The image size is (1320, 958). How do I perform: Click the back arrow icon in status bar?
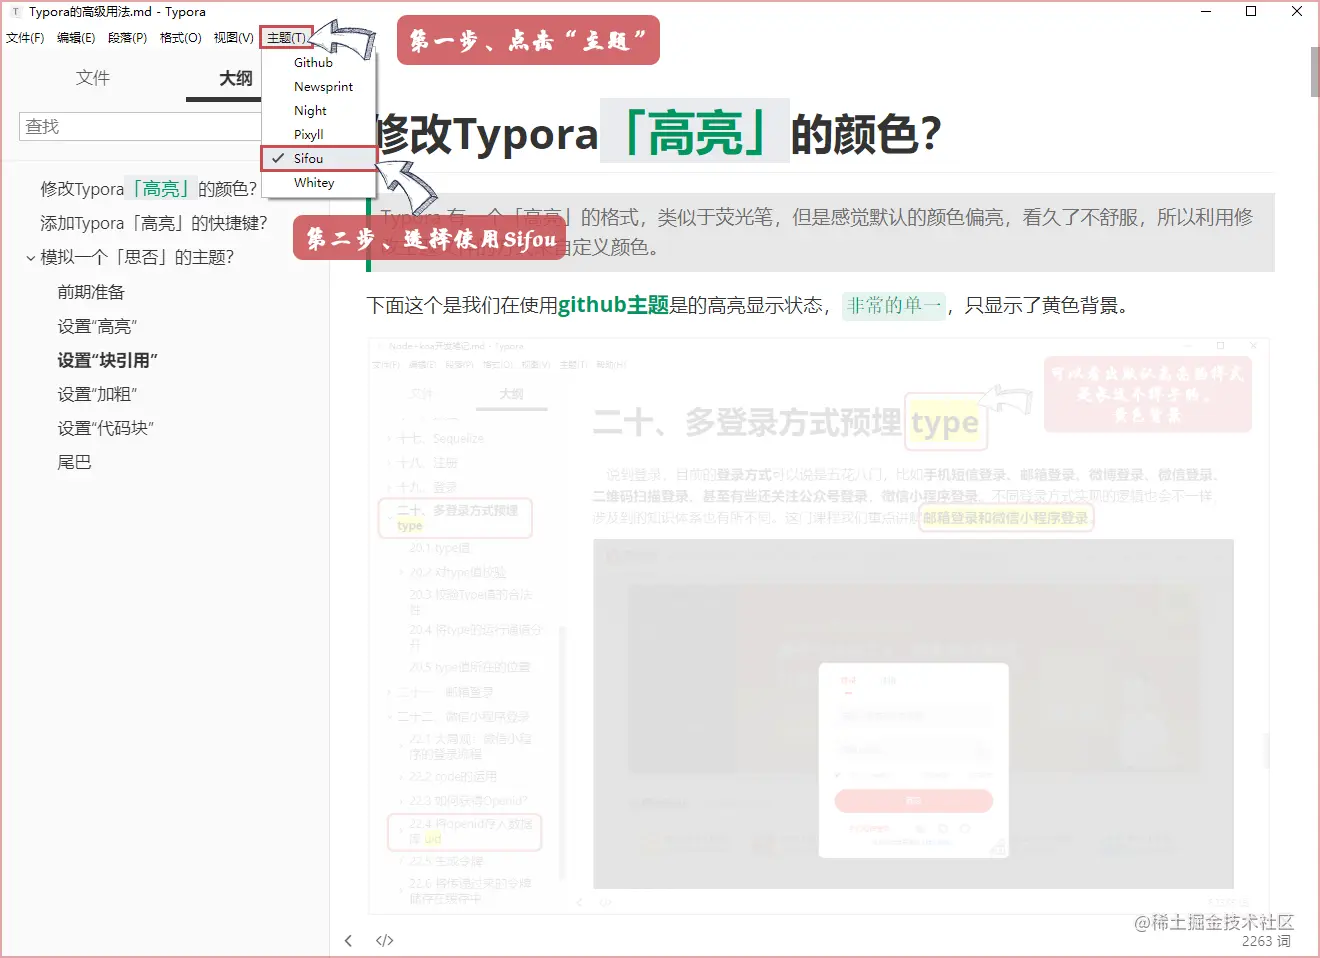tap(348, 940)
